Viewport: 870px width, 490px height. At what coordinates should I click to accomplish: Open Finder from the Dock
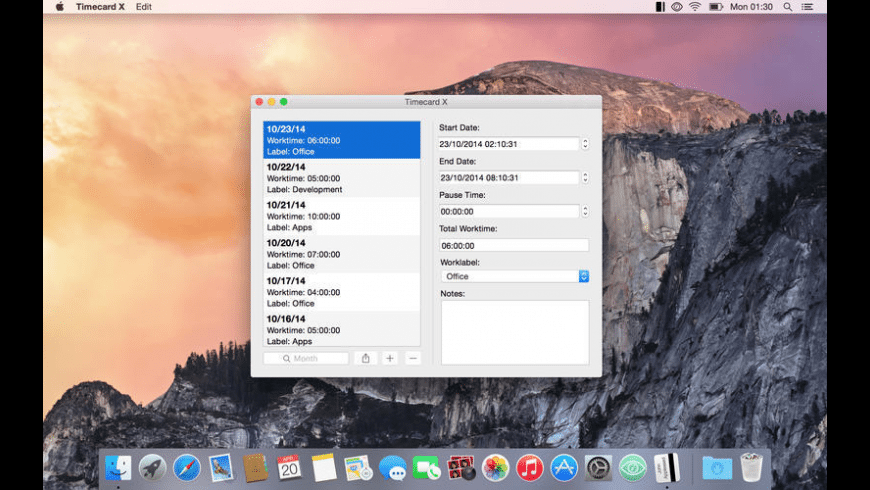[x=118, y=468]
